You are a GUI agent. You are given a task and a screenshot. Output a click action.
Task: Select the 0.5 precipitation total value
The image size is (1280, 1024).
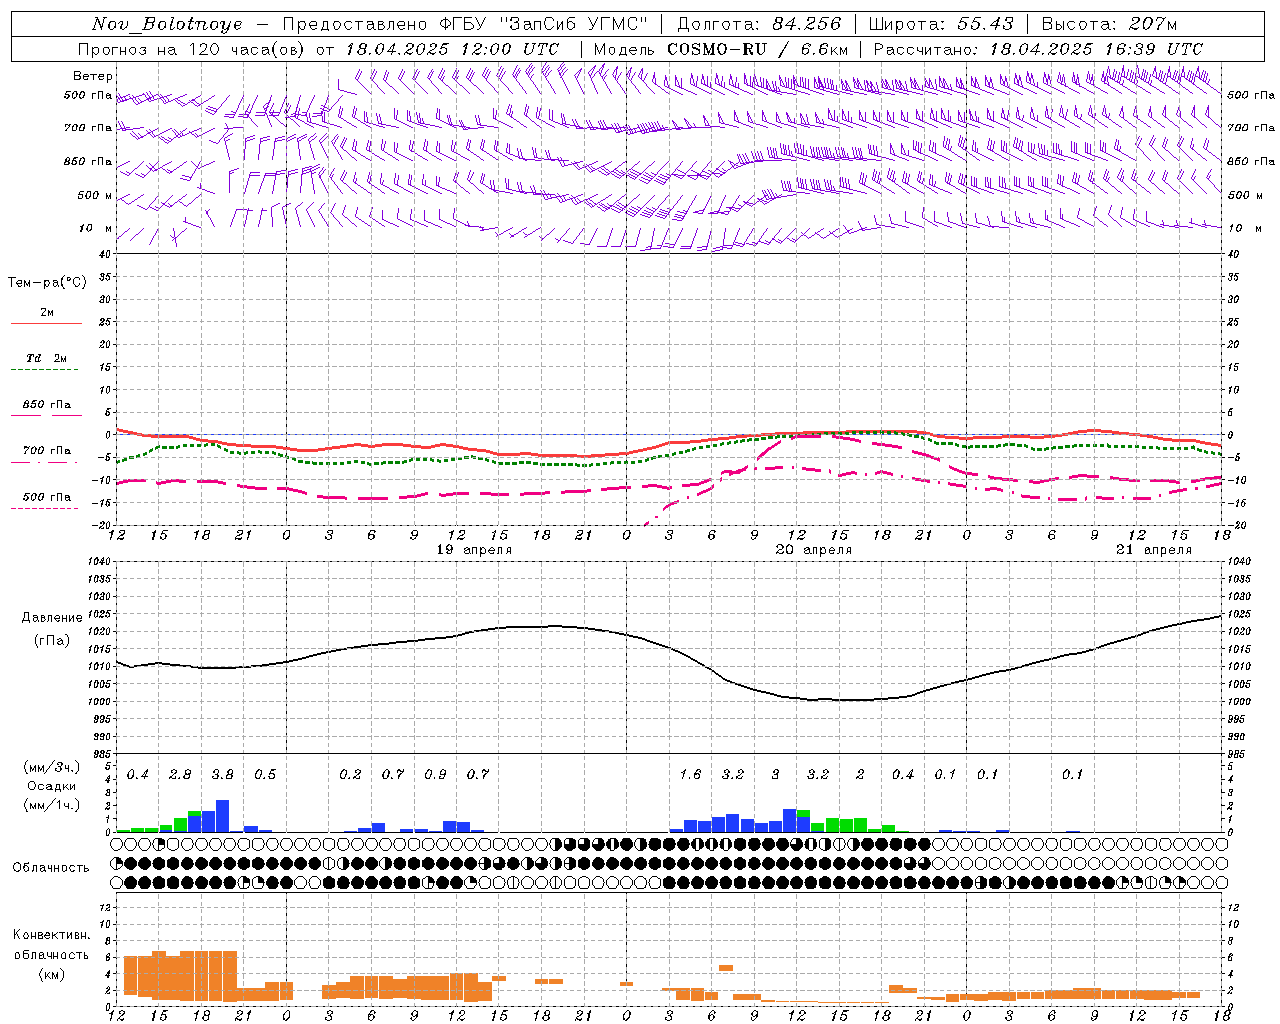[x=265, y=775]
